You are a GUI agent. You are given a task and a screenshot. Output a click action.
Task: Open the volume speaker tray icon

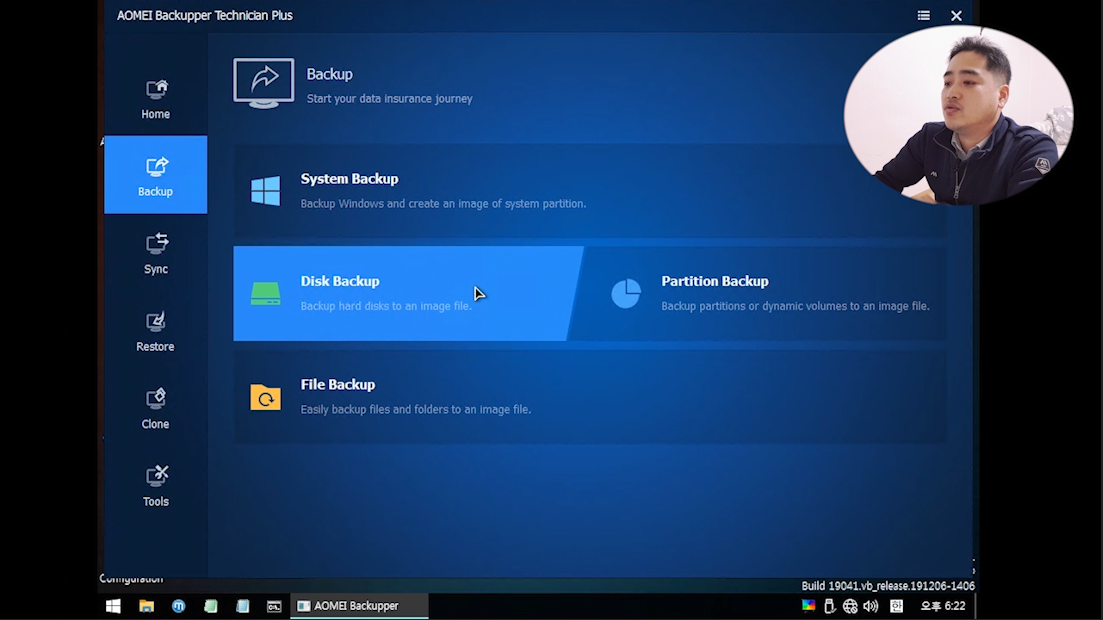point(871,606)
